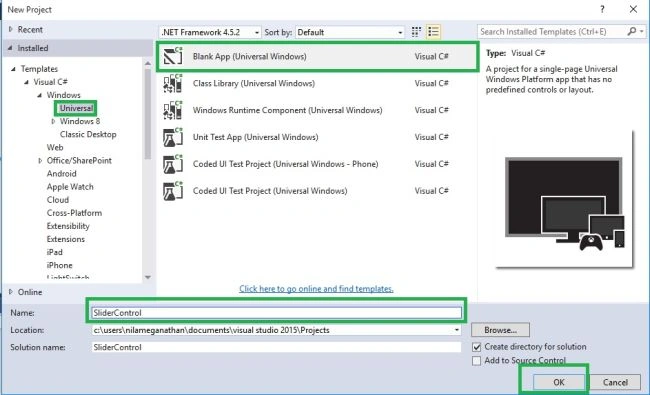Screen dimensions: 650x395
Task: Click Coded UI Test Project (Universal Windows) icon
Action: click(x=173, y=191)
